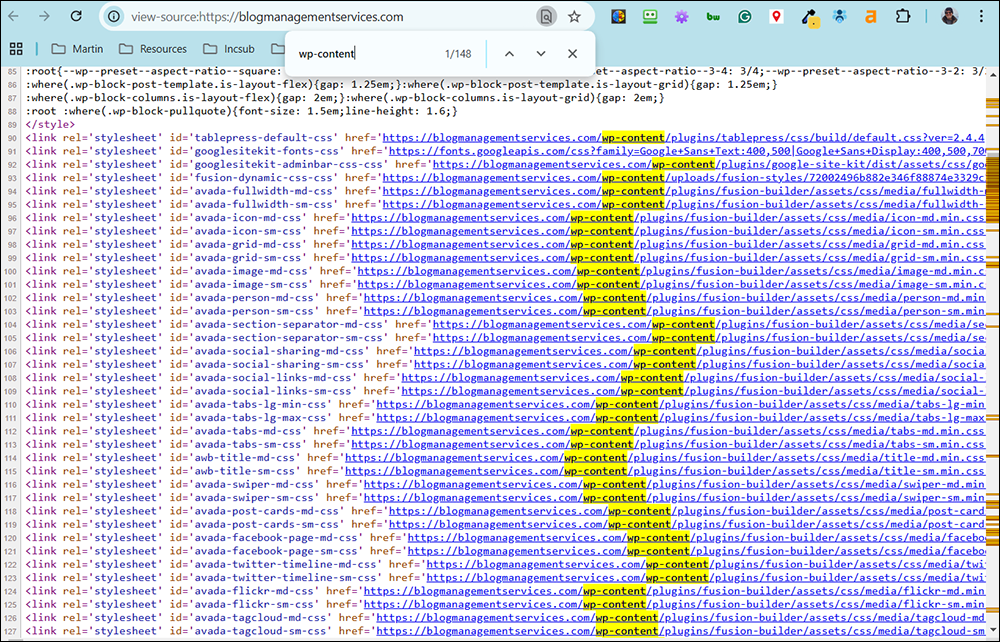Viewport: 1000px width, 642px height.
Task: Jump to next match with down chevron
Action: point(541,53)
